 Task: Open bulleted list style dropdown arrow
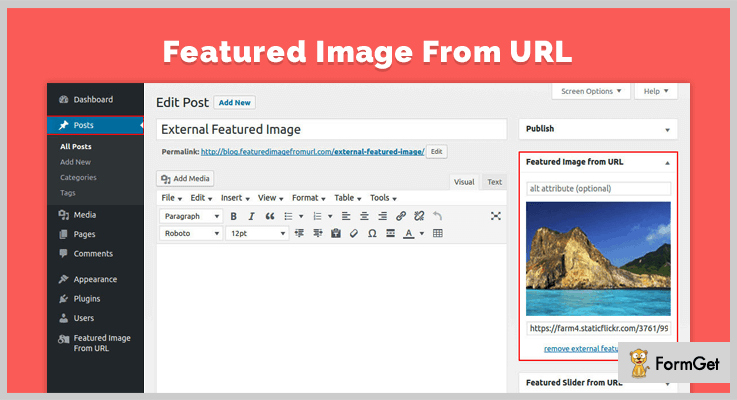[301, 216]
